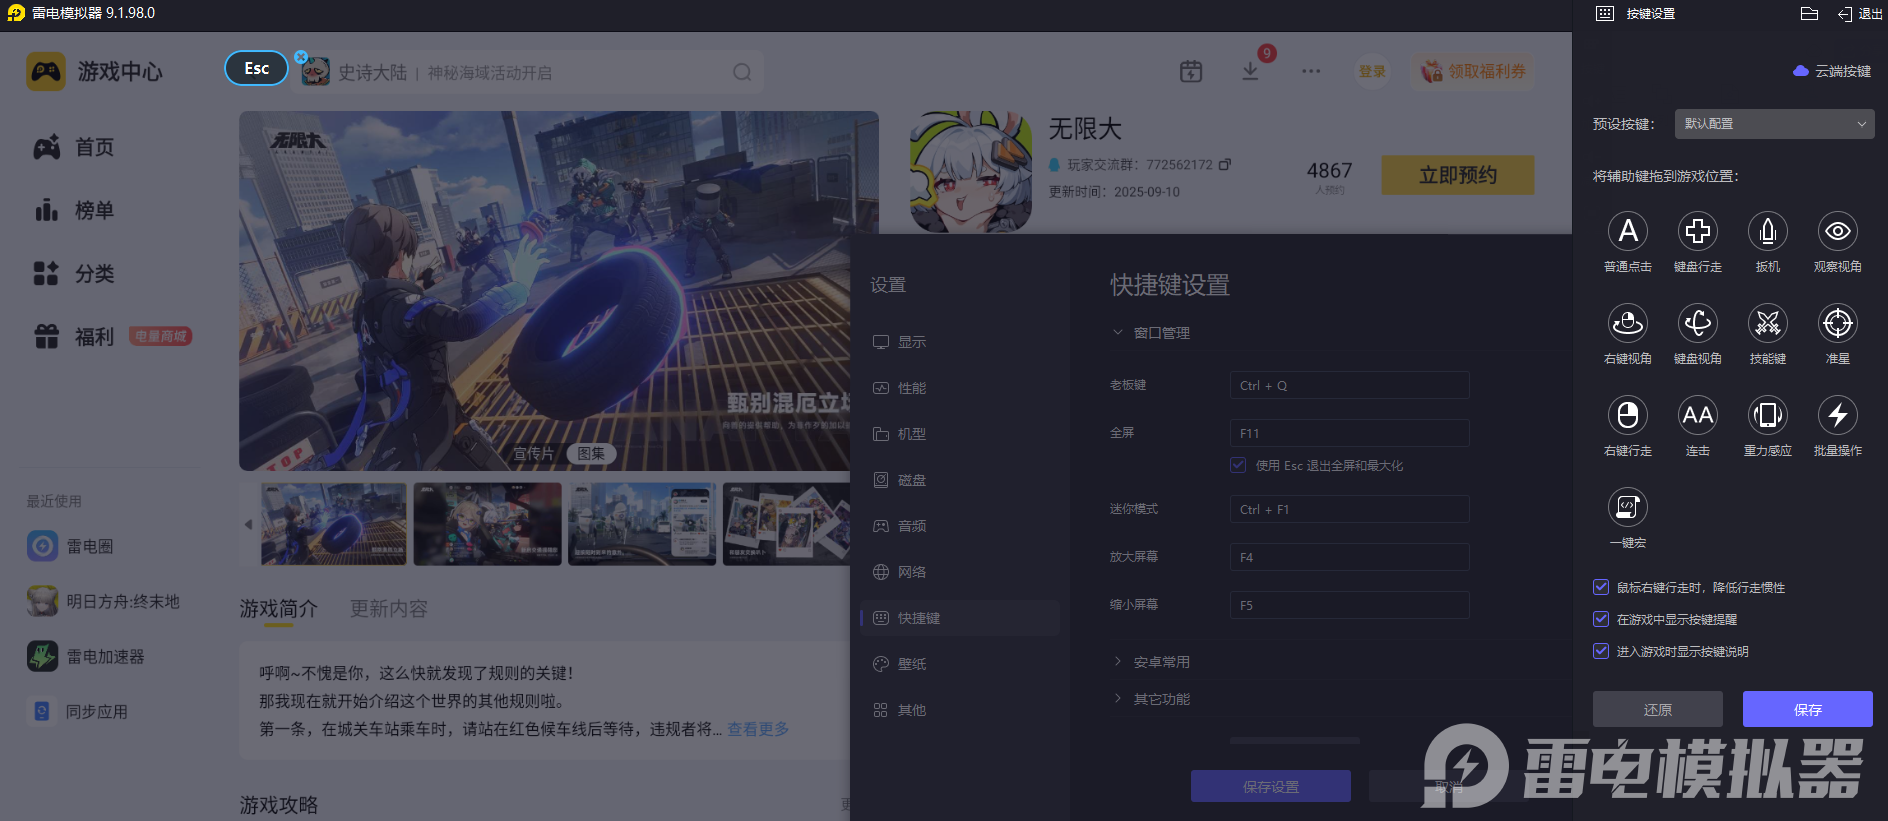Click the 保存 button in key panel
The image size is (1888, 821).
(x=1808, y=709)
